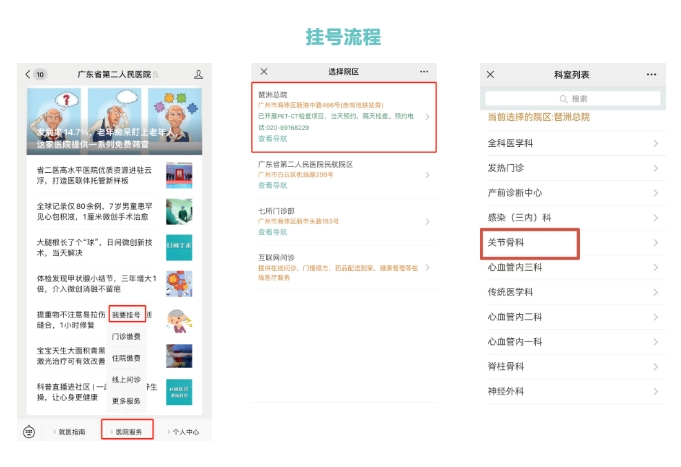Open the three-dots menu on 科室列表 page
The height and width of the screenshot is (467, 681).
(651, 74)
